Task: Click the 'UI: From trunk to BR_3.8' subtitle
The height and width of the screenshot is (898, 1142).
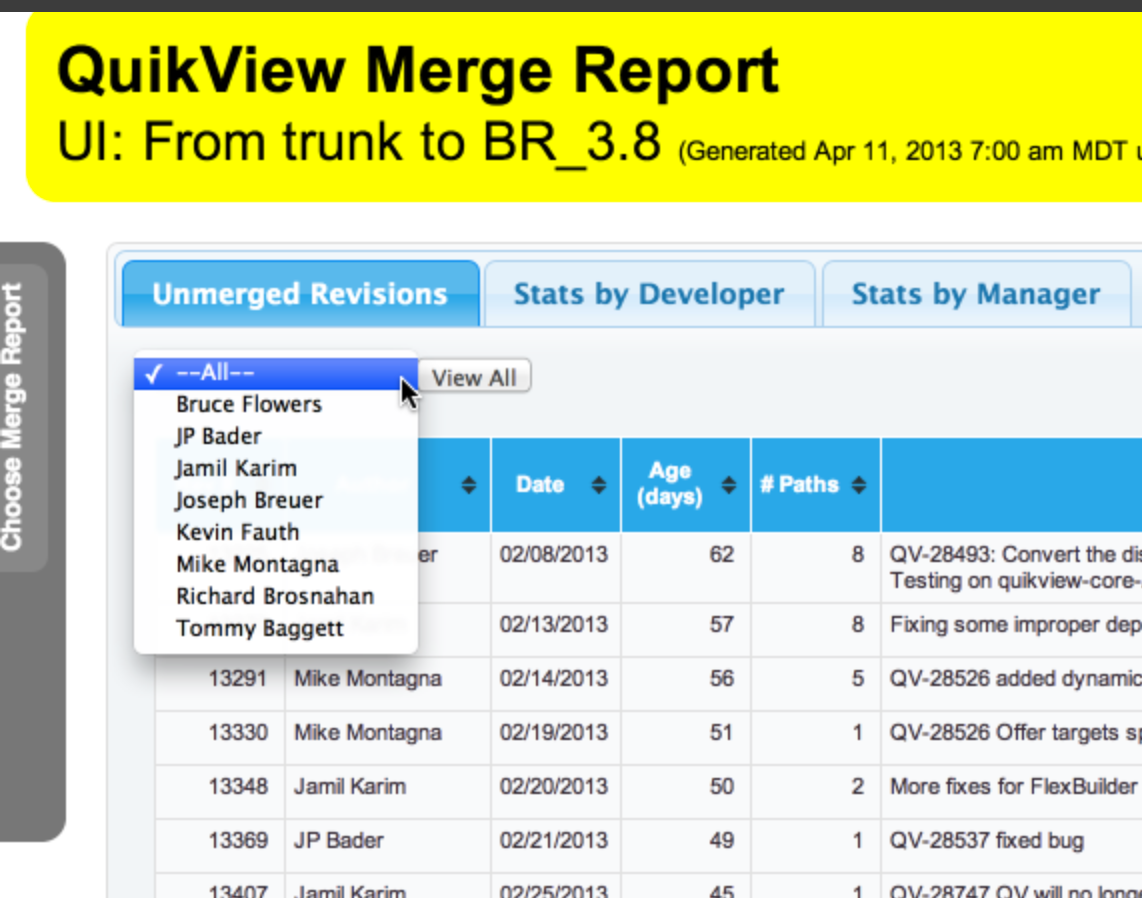Action: [x=359, y=141]
